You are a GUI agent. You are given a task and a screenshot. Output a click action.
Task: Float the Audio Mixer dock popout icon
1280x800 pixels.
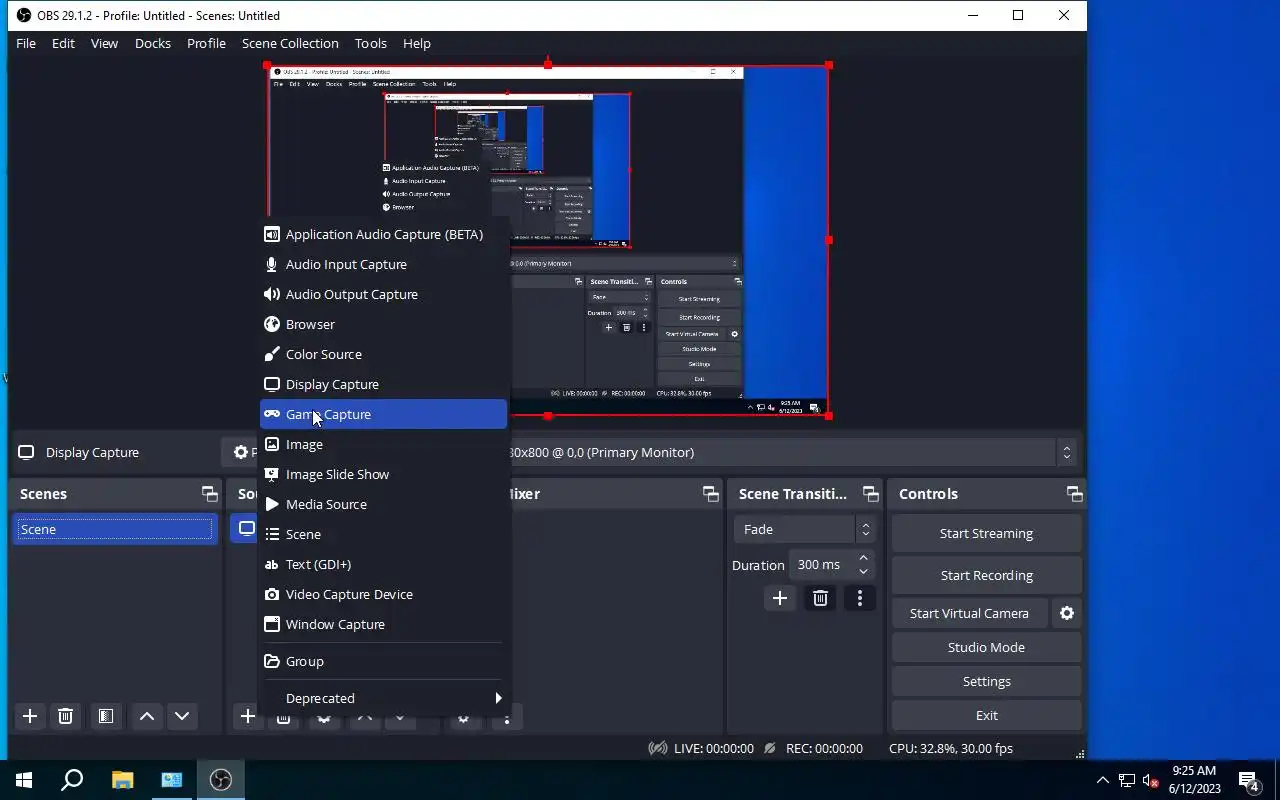point(711,494)
